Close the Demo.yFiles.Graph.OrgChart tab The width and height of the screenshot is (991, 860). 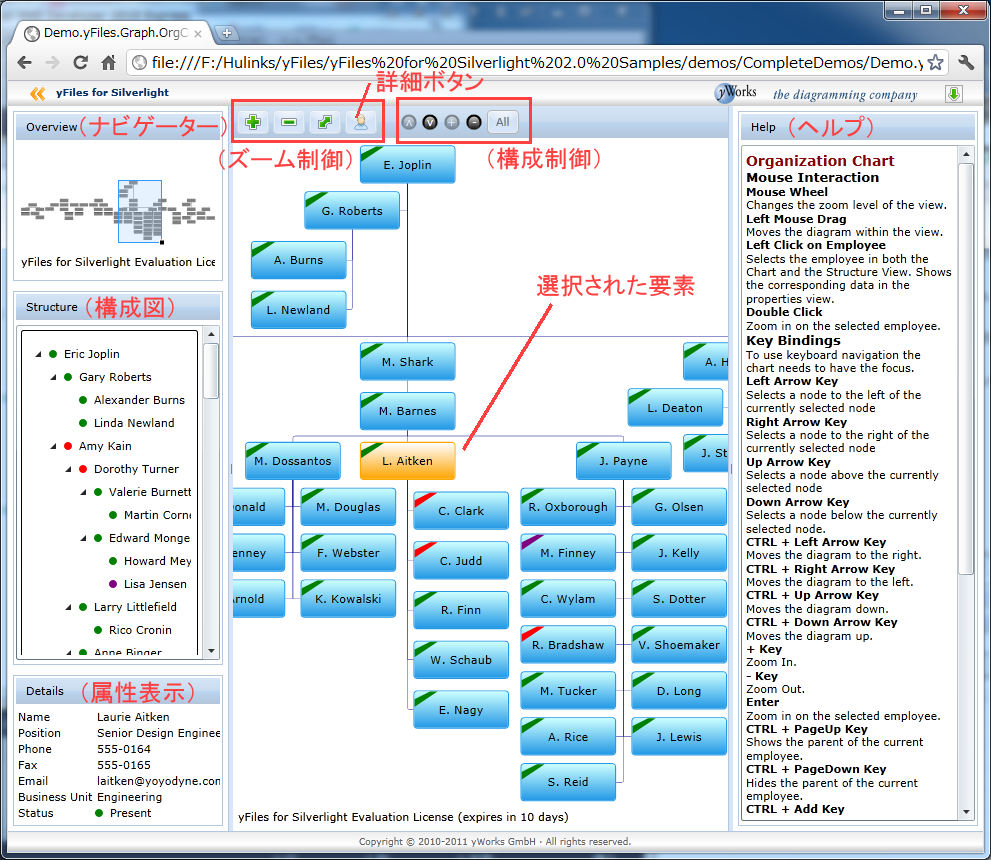pyautogui.click(x=198, y=33)
